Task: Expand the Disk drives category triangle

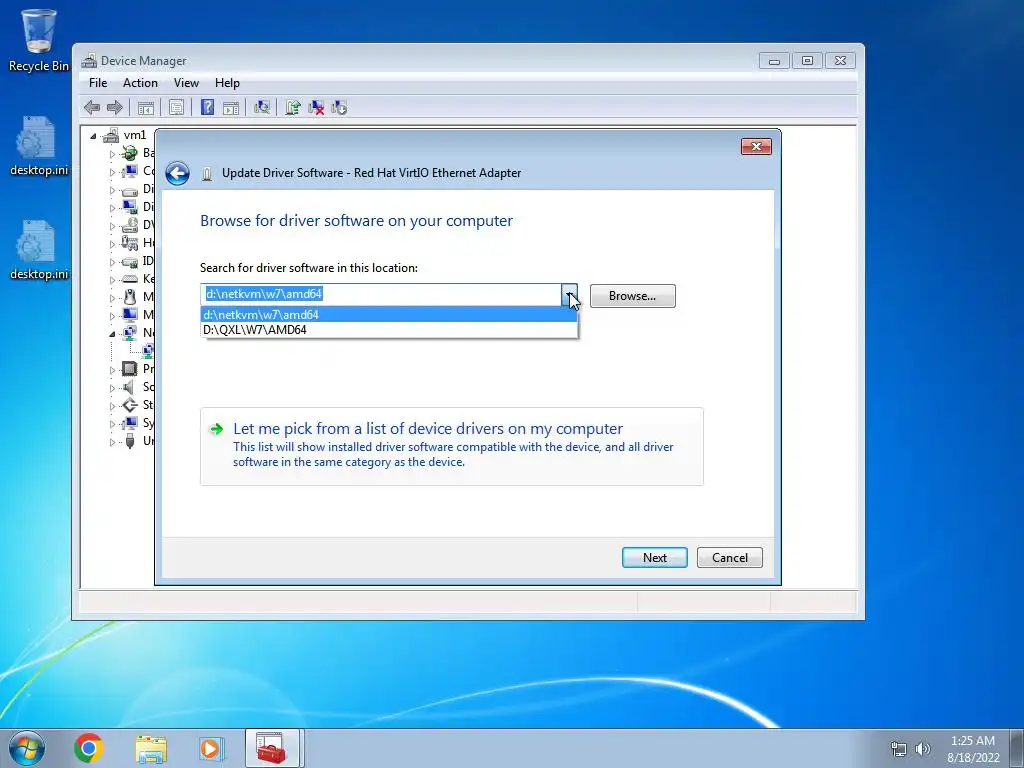Action: click(112, 191)
